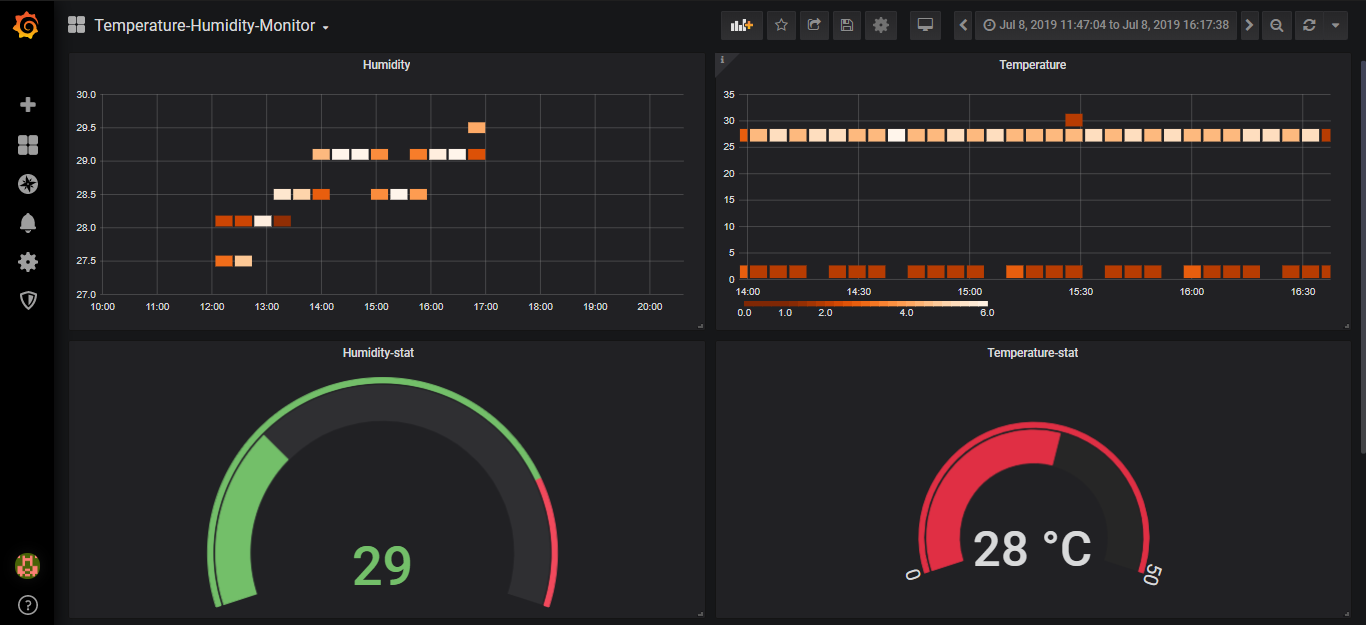Screen dimensions: 1366x625
Task: Open the Grafana home logo
Action: [27, 25]
